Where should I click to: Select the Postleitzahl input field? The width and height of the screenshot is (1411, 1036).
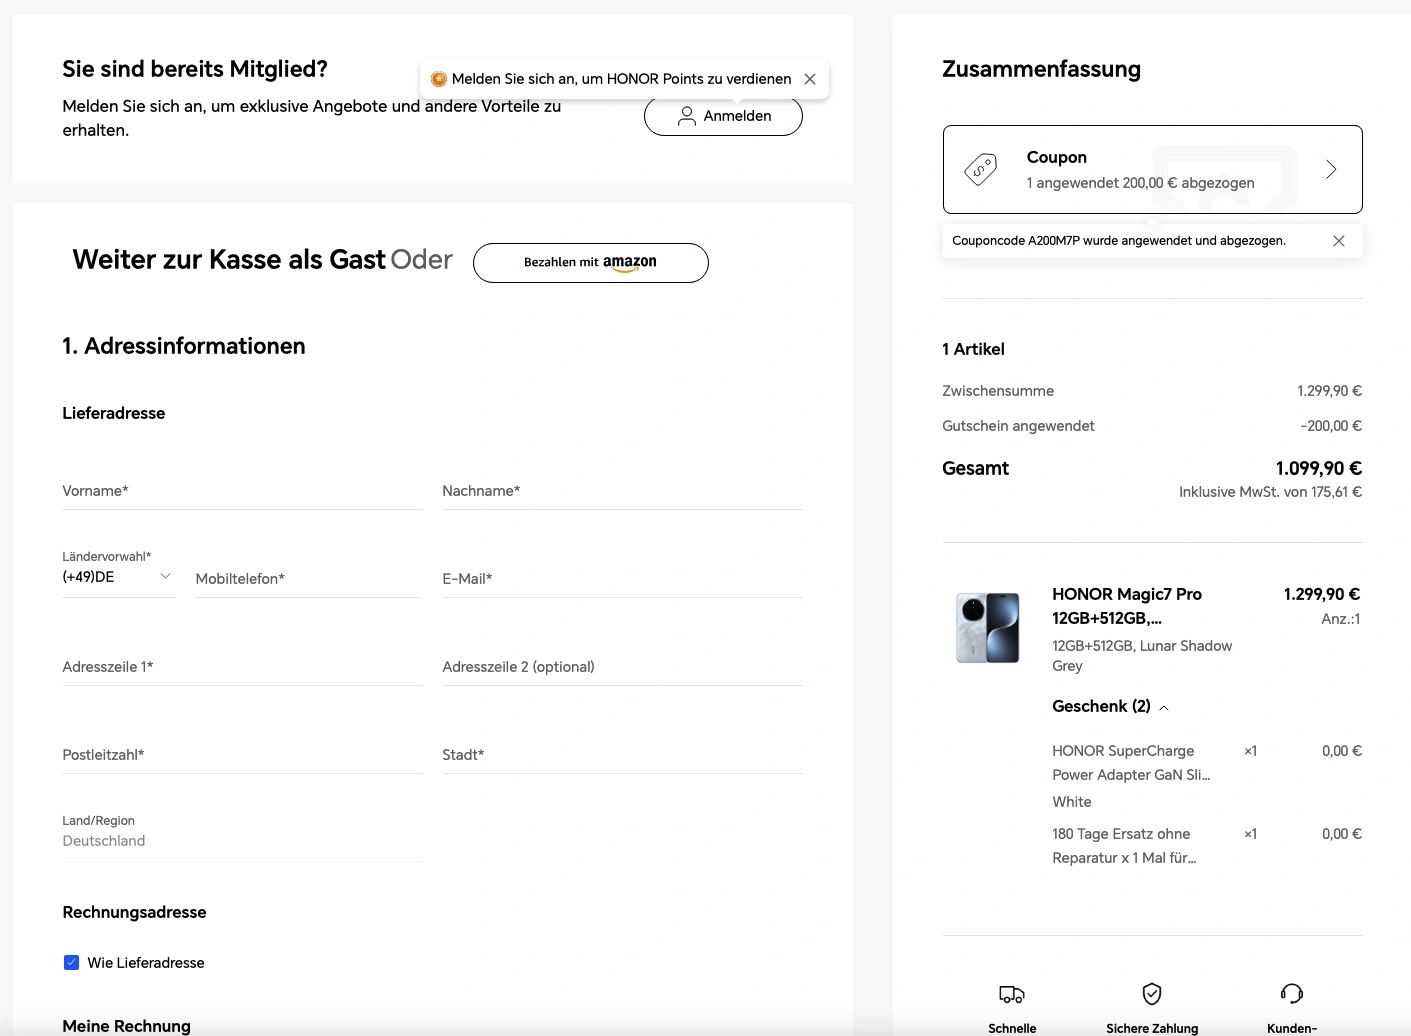point(243,755)
